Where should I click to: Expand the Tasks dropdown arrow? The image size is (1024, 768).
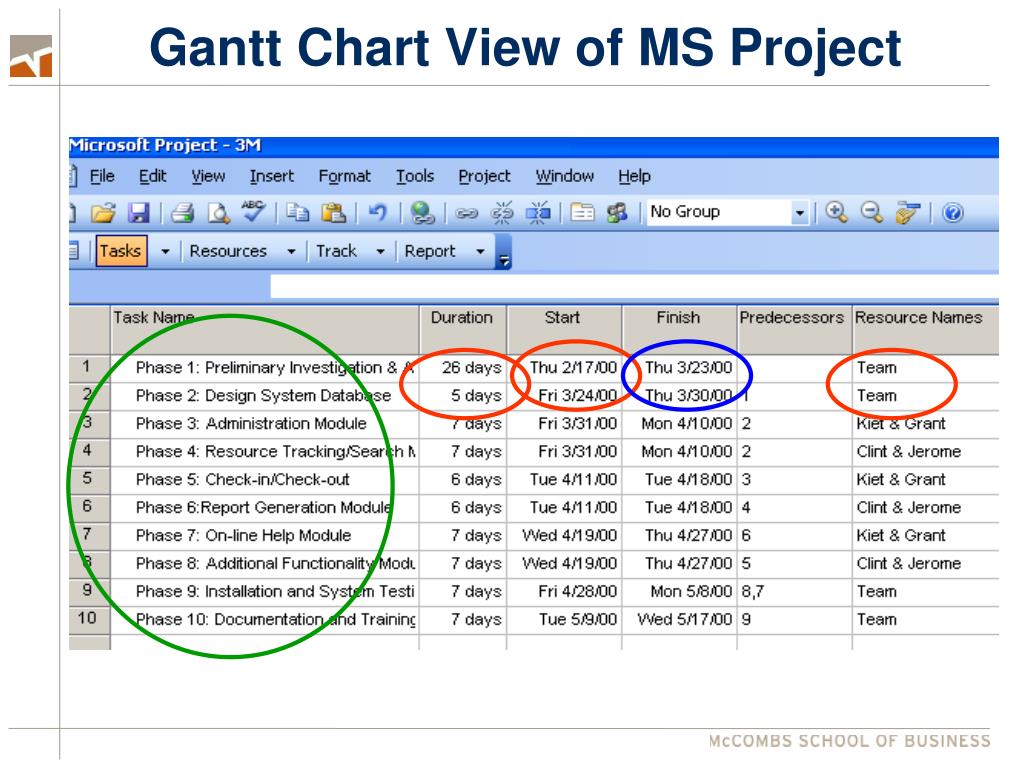(165, 251)
